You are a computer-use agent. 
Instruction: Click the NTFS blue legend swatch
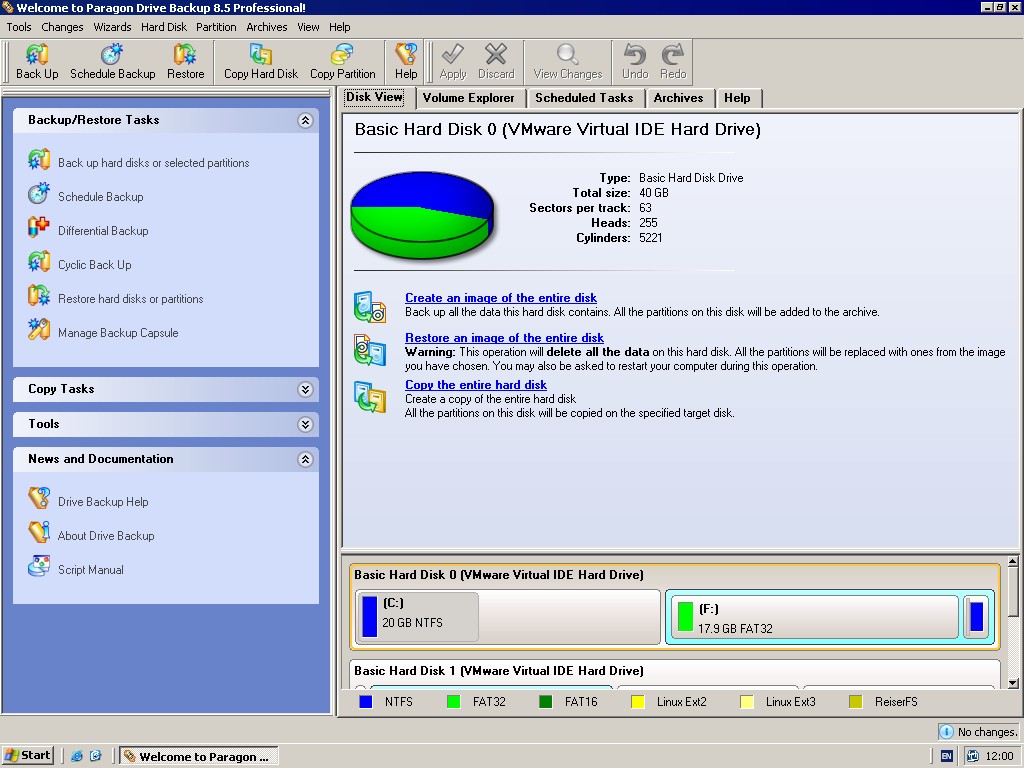[366, 702]
